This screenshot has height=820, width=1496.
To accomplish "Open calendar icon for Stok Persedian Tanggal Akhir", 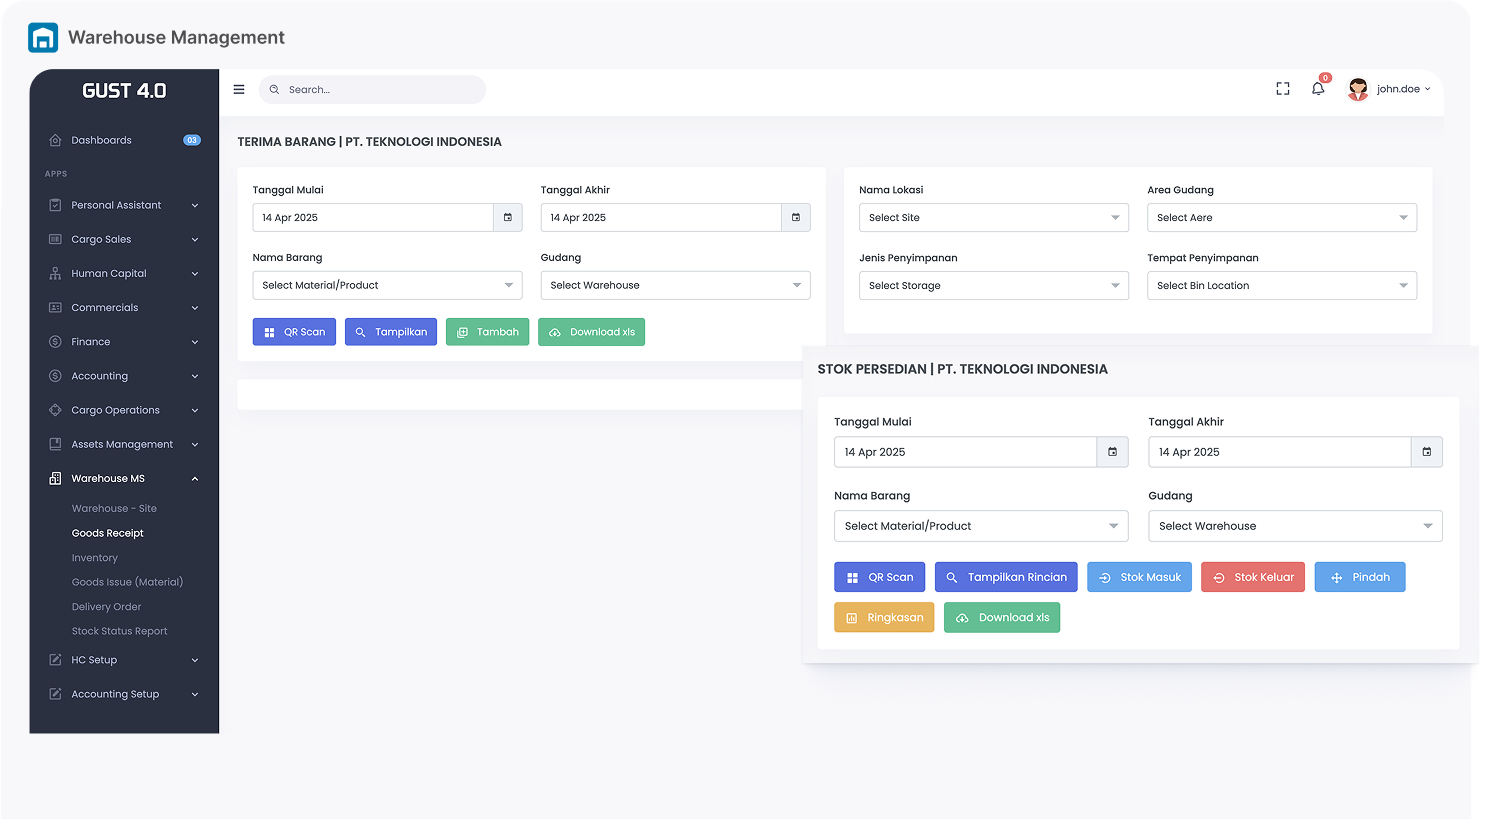I will [1427, 452].
